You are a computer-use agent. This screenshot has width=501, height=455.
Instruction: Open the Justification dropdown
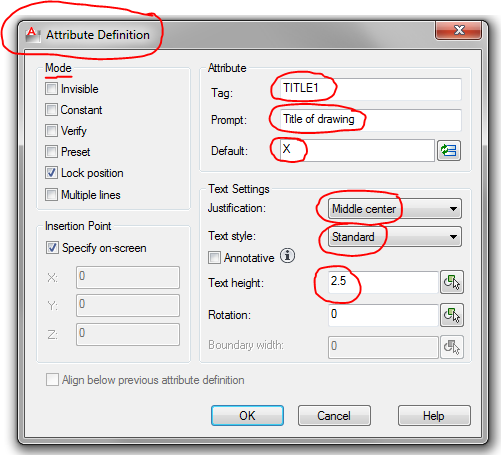[x=395, y=209]
